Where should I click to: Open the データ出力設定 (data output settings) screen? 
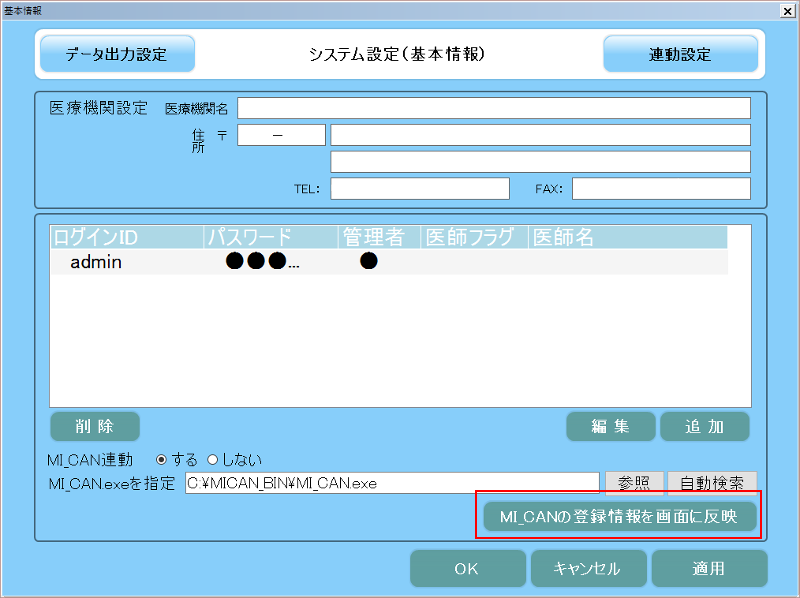click(x=116, y=54)
